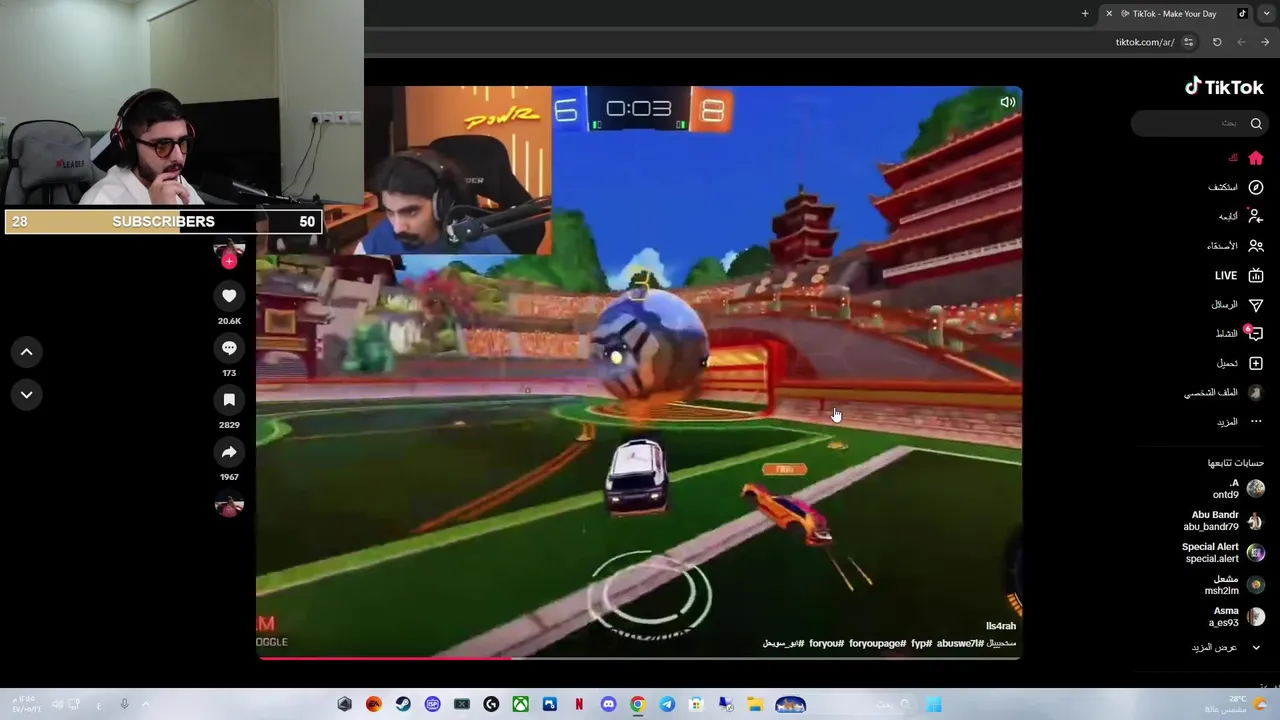Open a new browser tab
1280x720 pixels.
[1085, 14]
